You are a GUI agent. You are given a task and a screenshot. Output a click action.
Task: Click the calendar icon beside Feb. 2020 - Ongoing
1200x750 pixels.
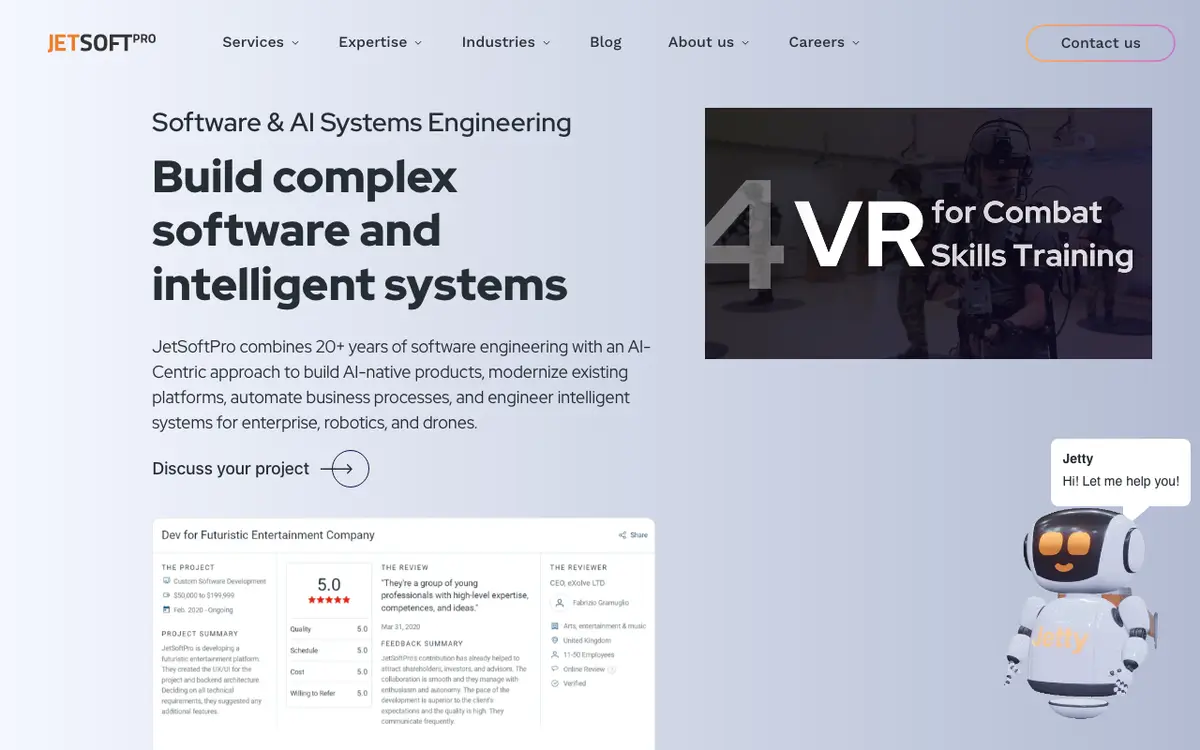point(166,609)
